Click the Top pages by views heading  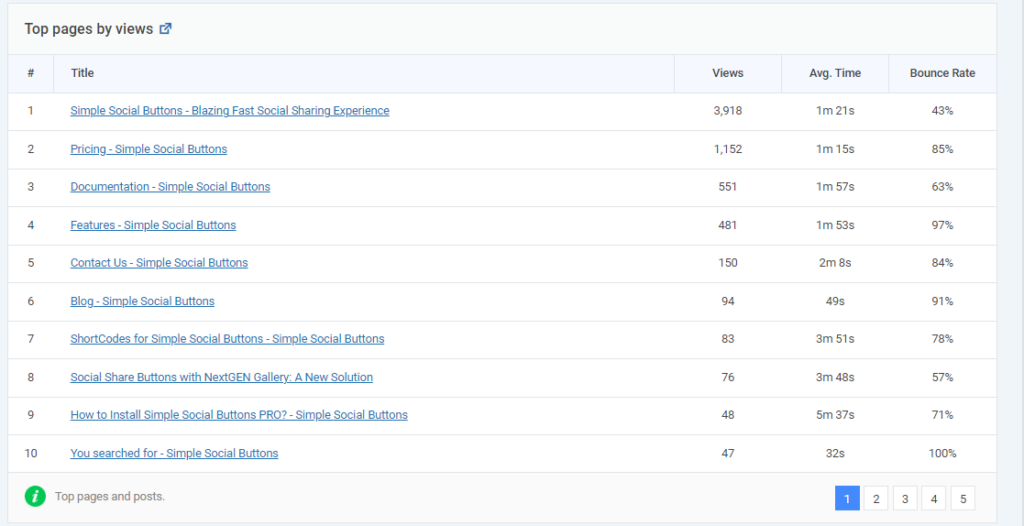click(x=89, y=29)
